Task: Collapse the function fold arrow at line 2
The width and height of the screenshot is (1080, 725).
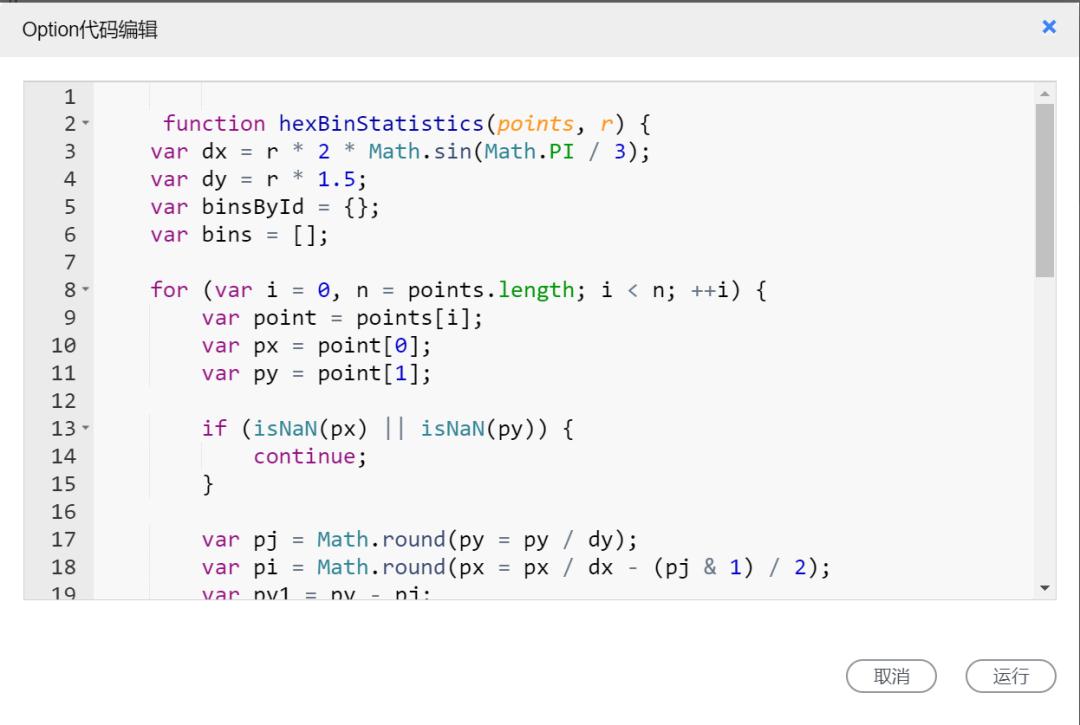Action: tap(86, 123)
